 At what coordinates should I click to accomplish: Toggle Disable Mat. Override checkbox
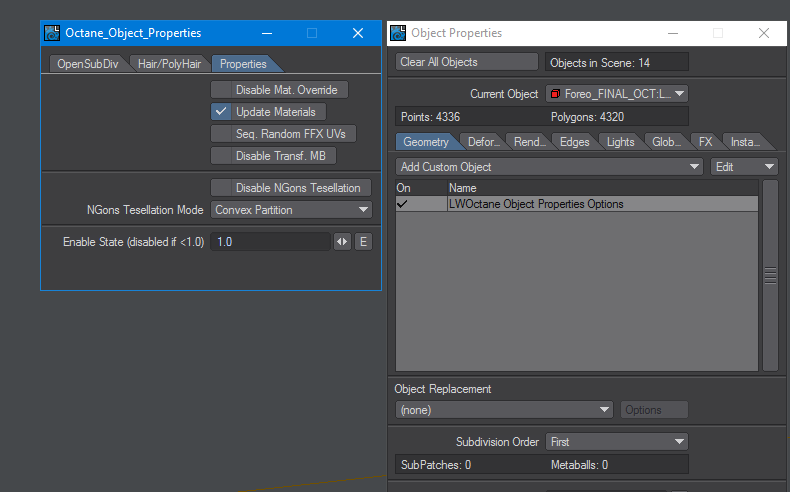point(280,90)
